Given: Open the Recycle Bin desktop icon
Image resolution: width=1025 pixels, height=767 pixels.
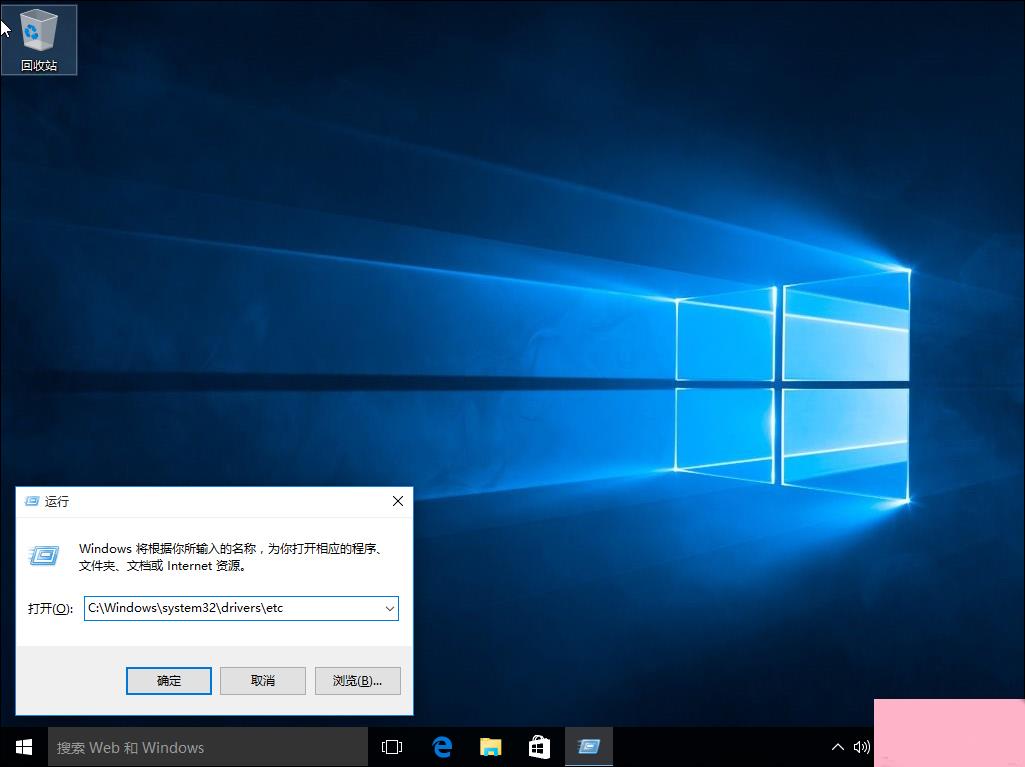Looking at the screenshot, I should (x=39, y=40).
